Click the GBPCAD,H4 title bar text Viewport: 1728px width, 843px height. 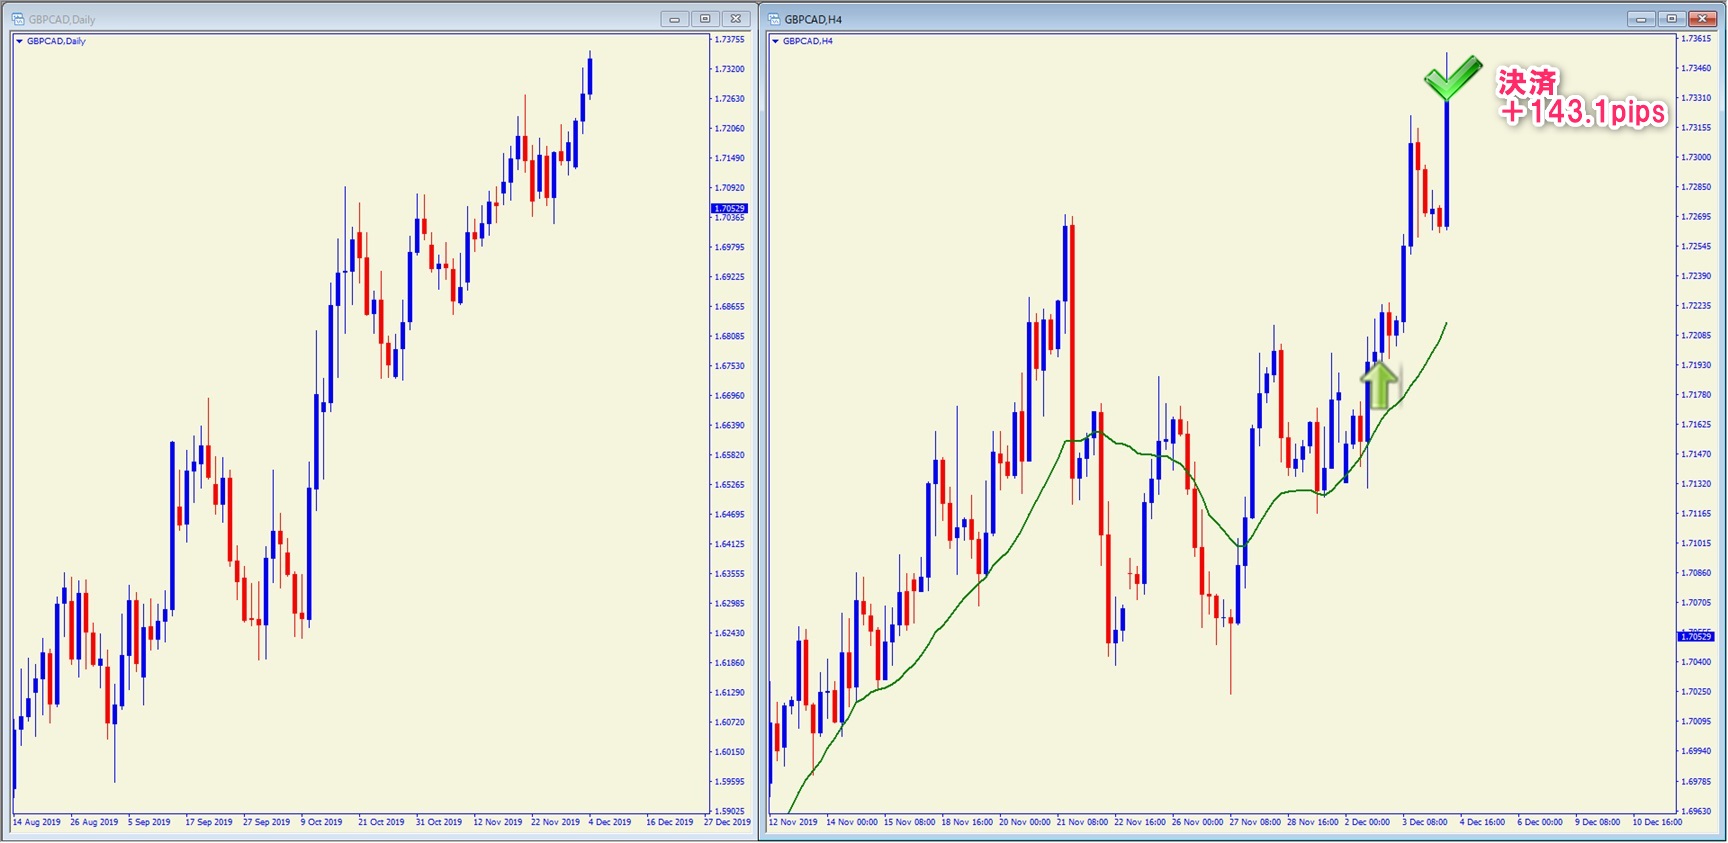pos(813,19)
